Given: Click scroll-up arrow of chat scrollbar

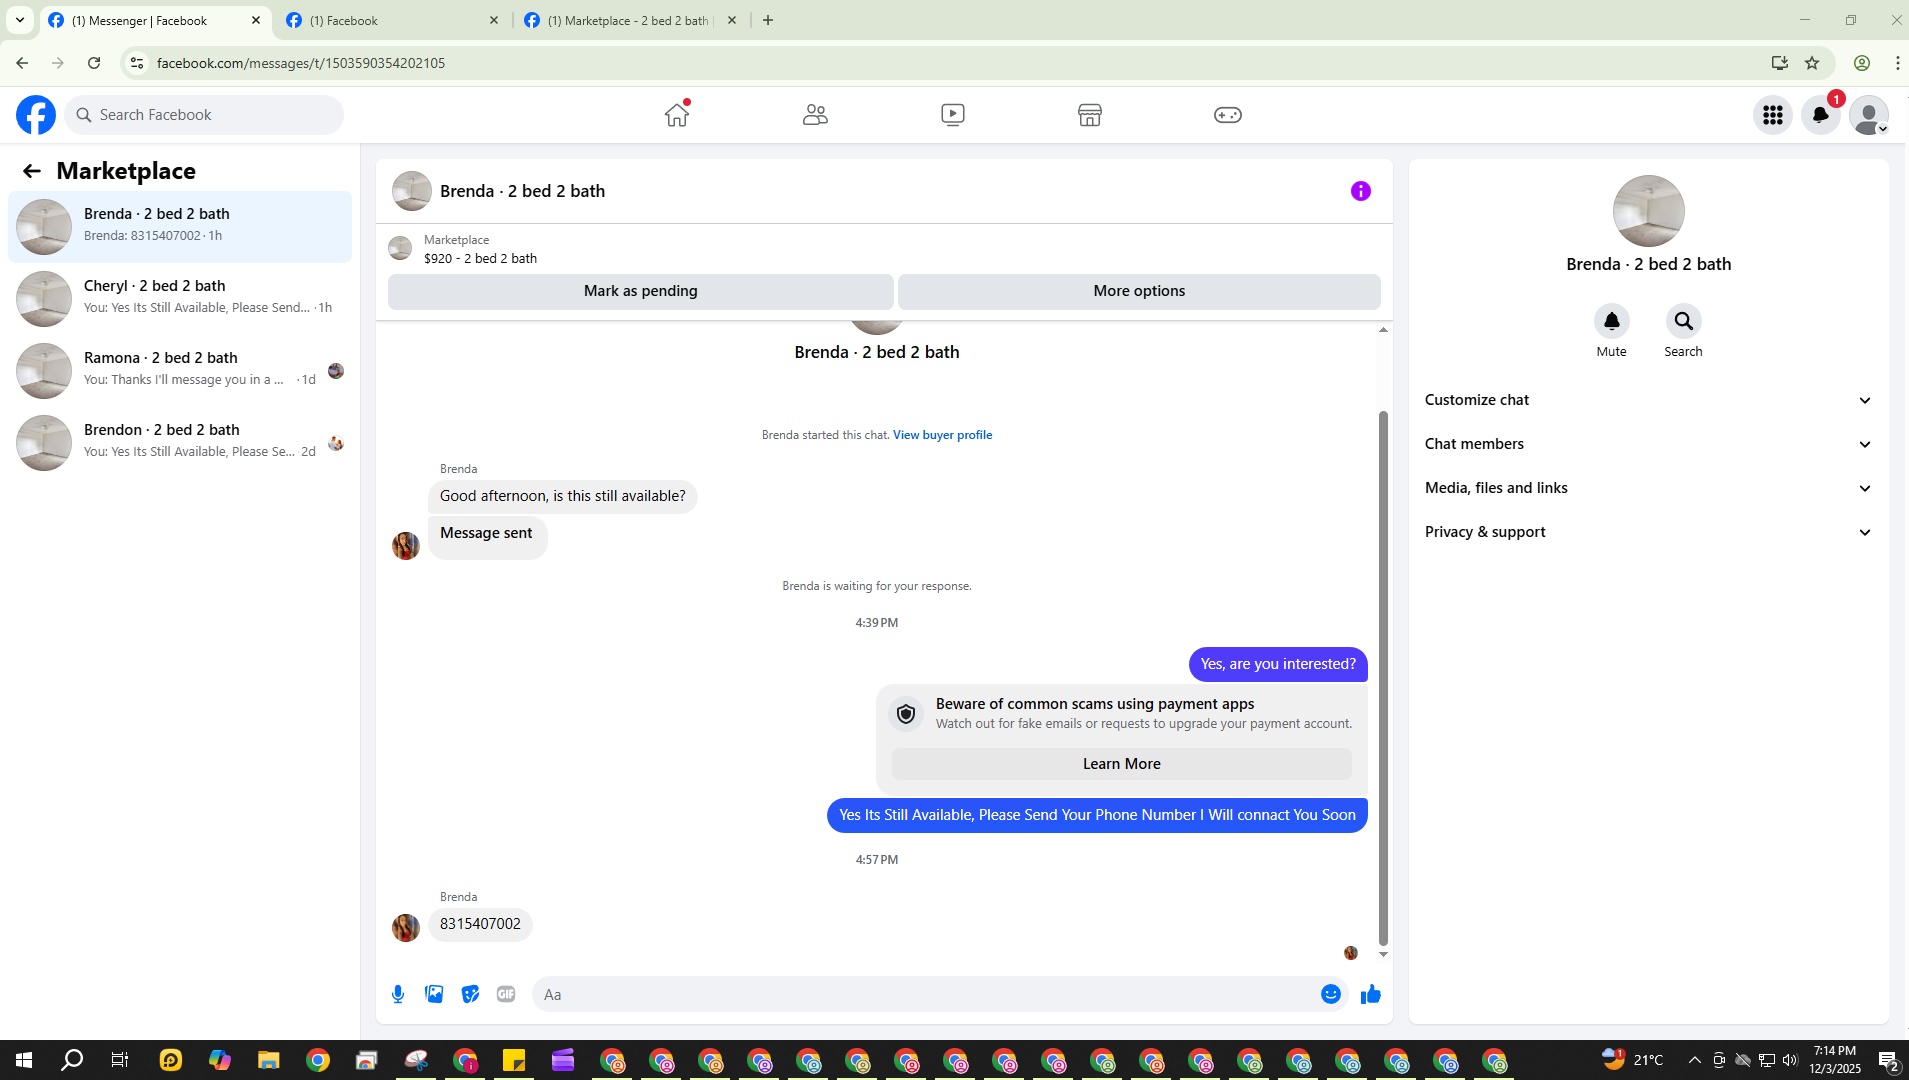Looking at the screenshot, I should click(x=1383, y=330).
